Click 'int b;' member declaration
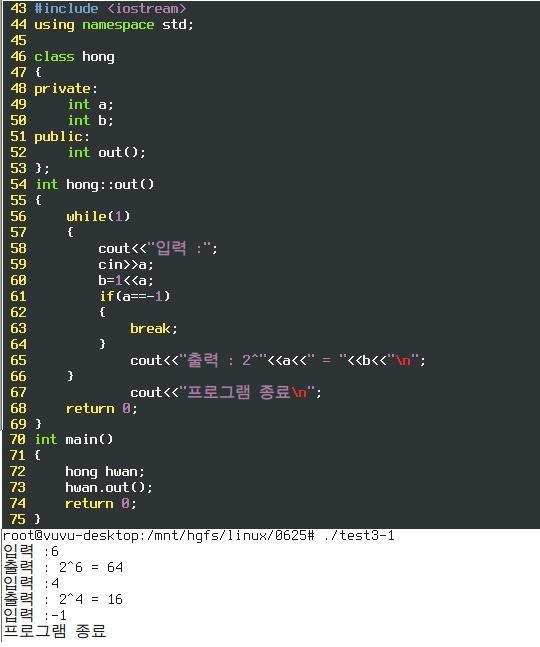540x647 pixels. pos(90,120)
